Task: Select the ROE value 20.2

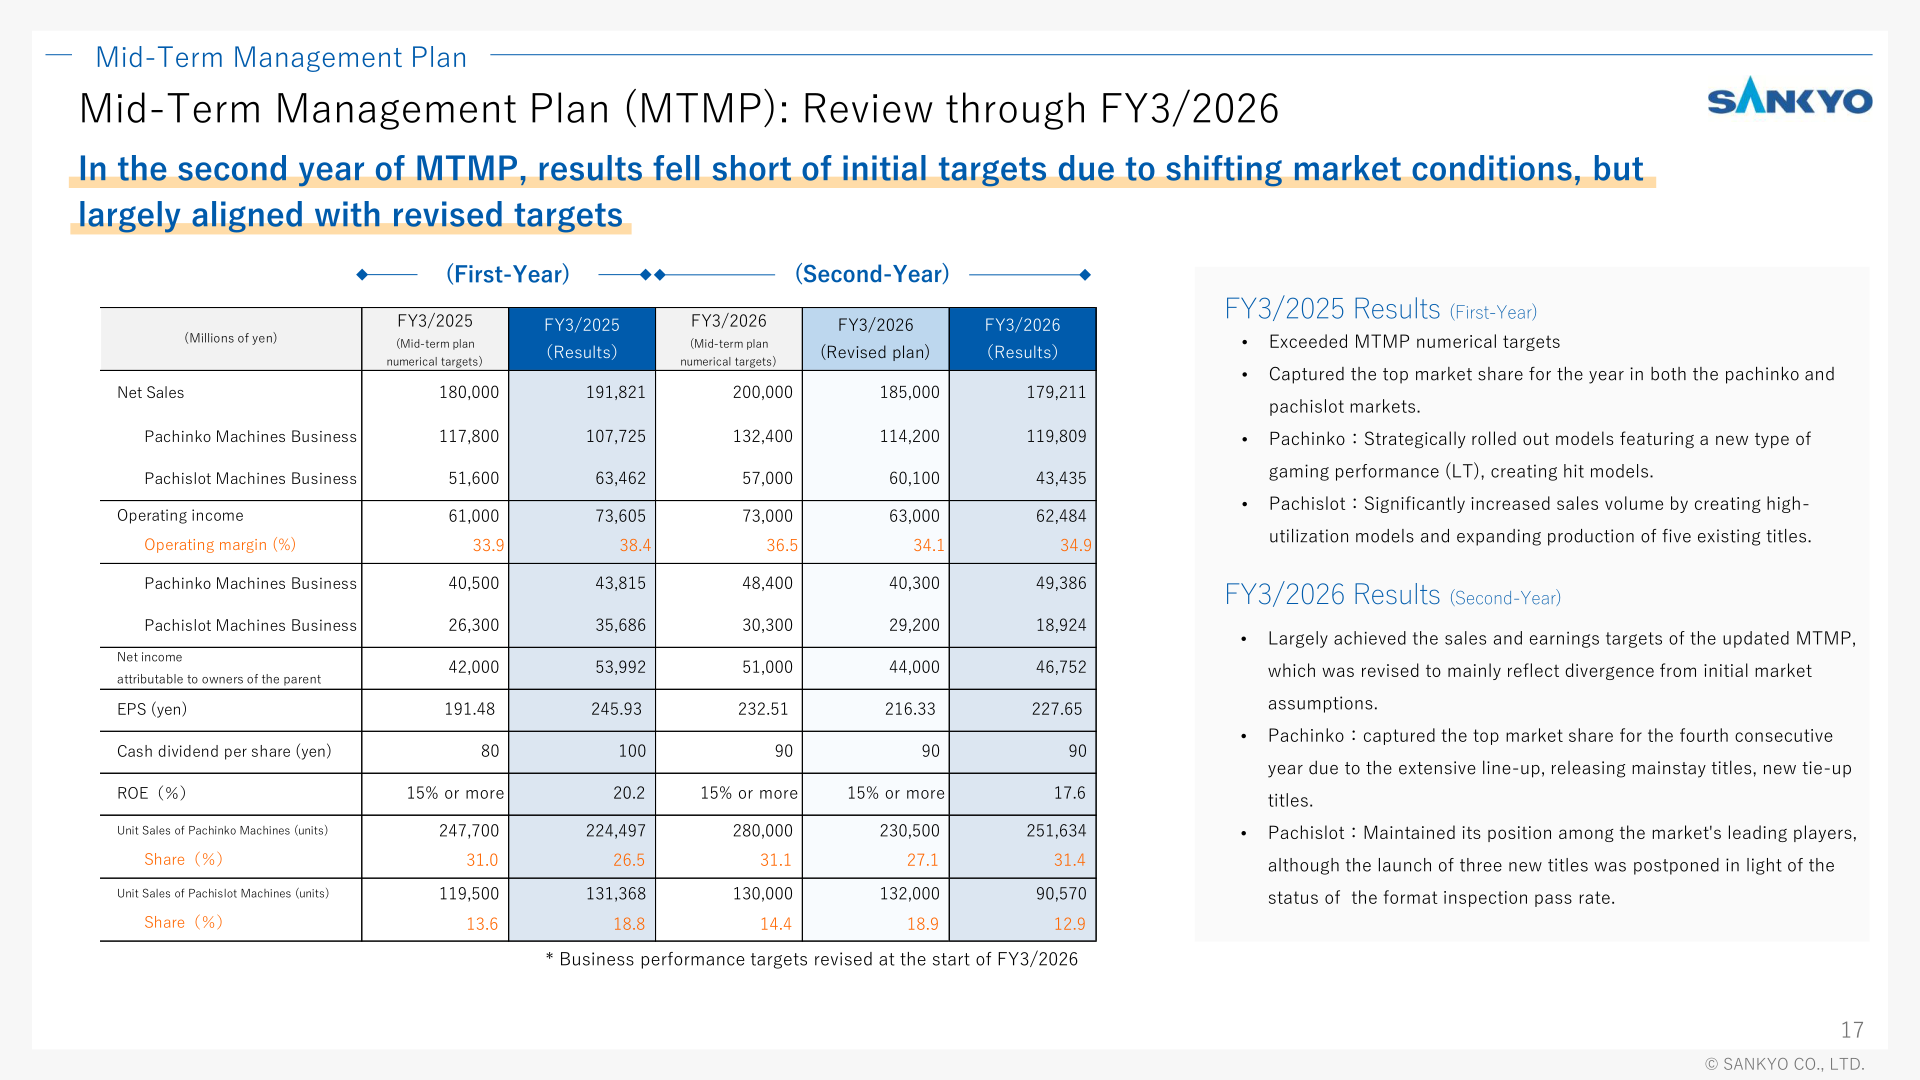Action: (x=629, y=794)
